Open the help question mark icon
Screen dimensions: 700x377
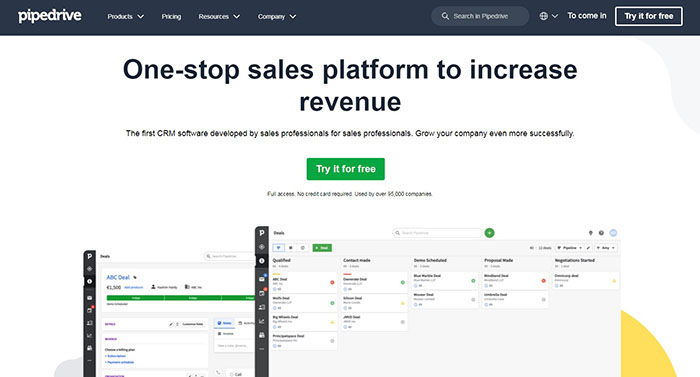pos(601,233)
